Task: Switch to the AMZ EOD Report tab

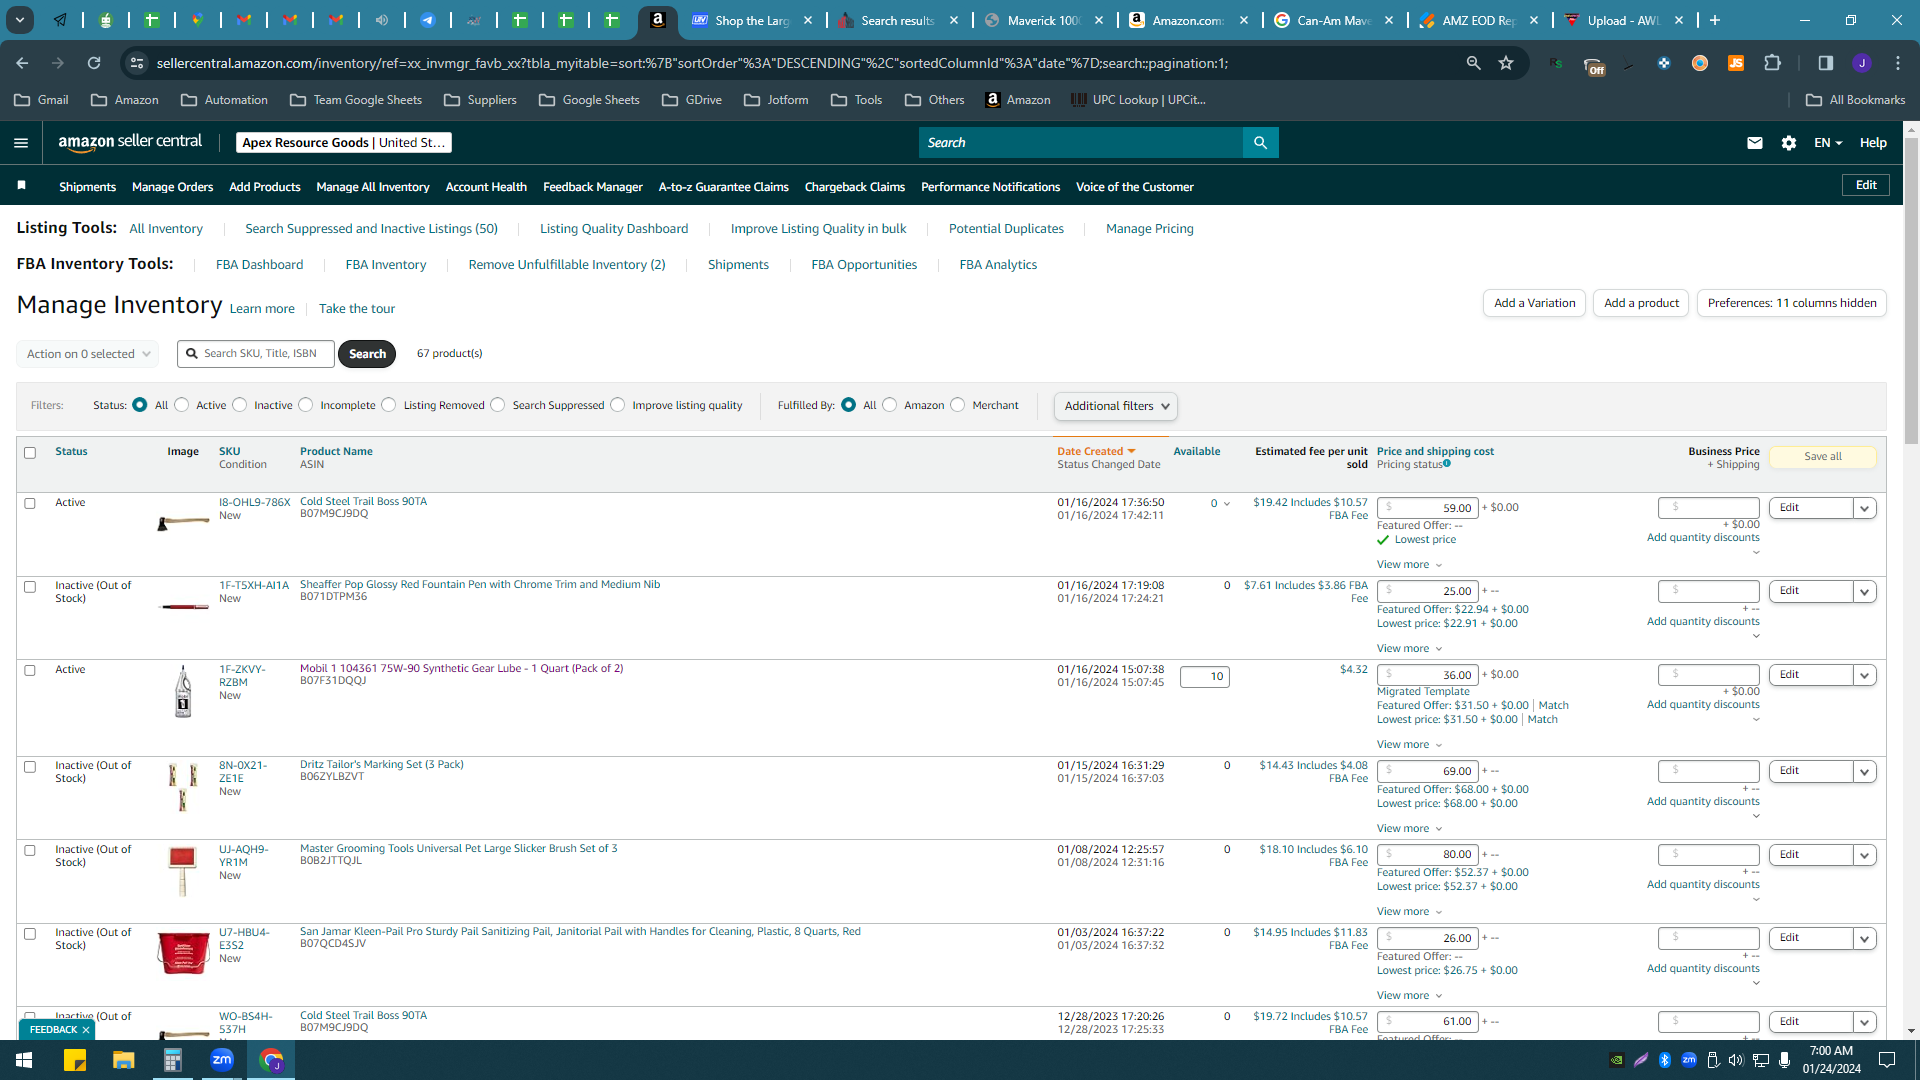Action: pos(1478,20)
